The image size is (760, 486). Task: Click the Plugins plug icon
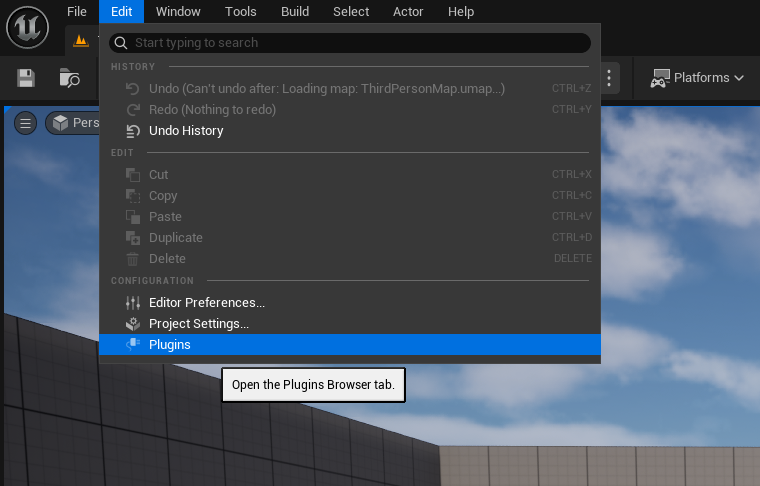[133, 345]
